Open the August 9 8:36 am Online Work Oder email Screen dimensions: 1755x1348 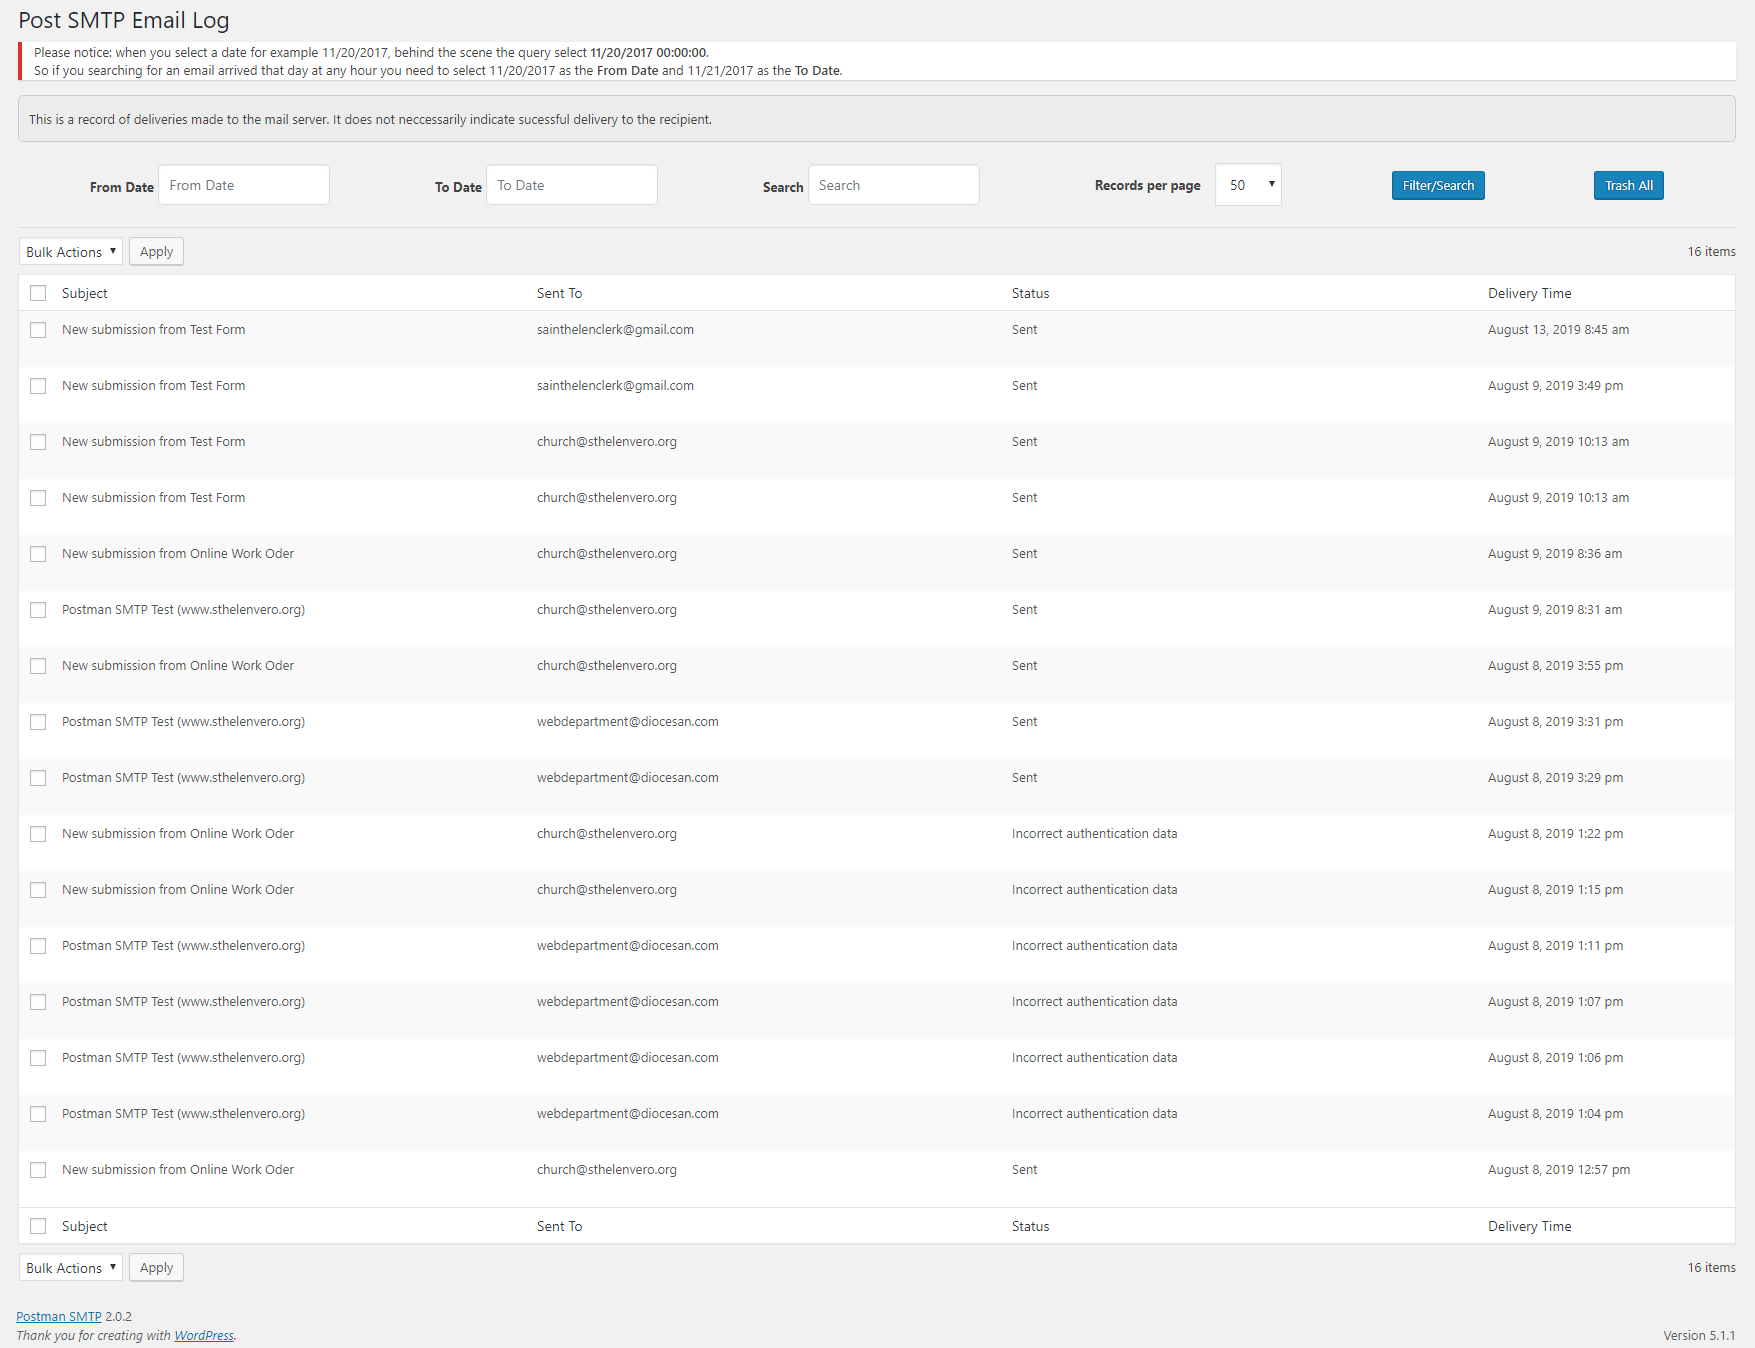[178, 554]
